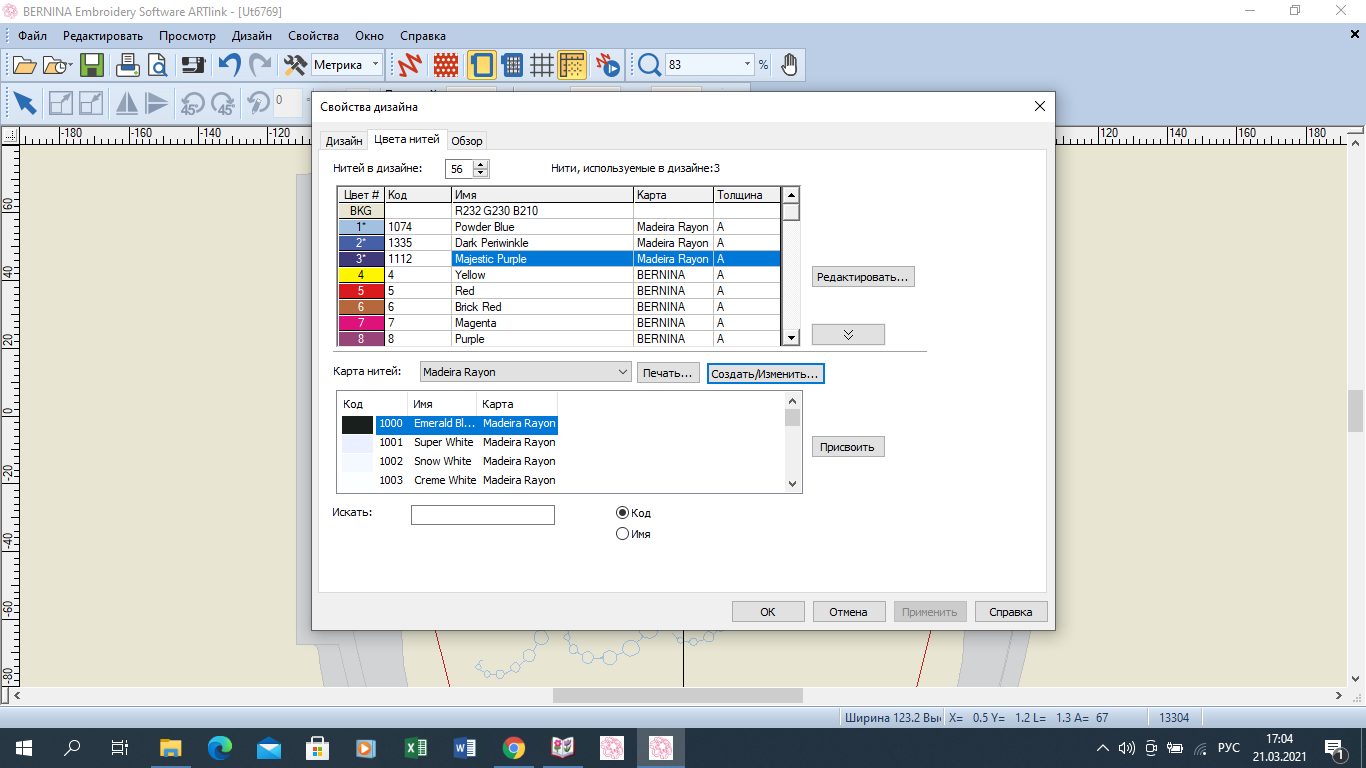Click the Windows Start button
The height and width of the screenshot is (768, 1366).
pyautogui.click(x=24, y=748)
